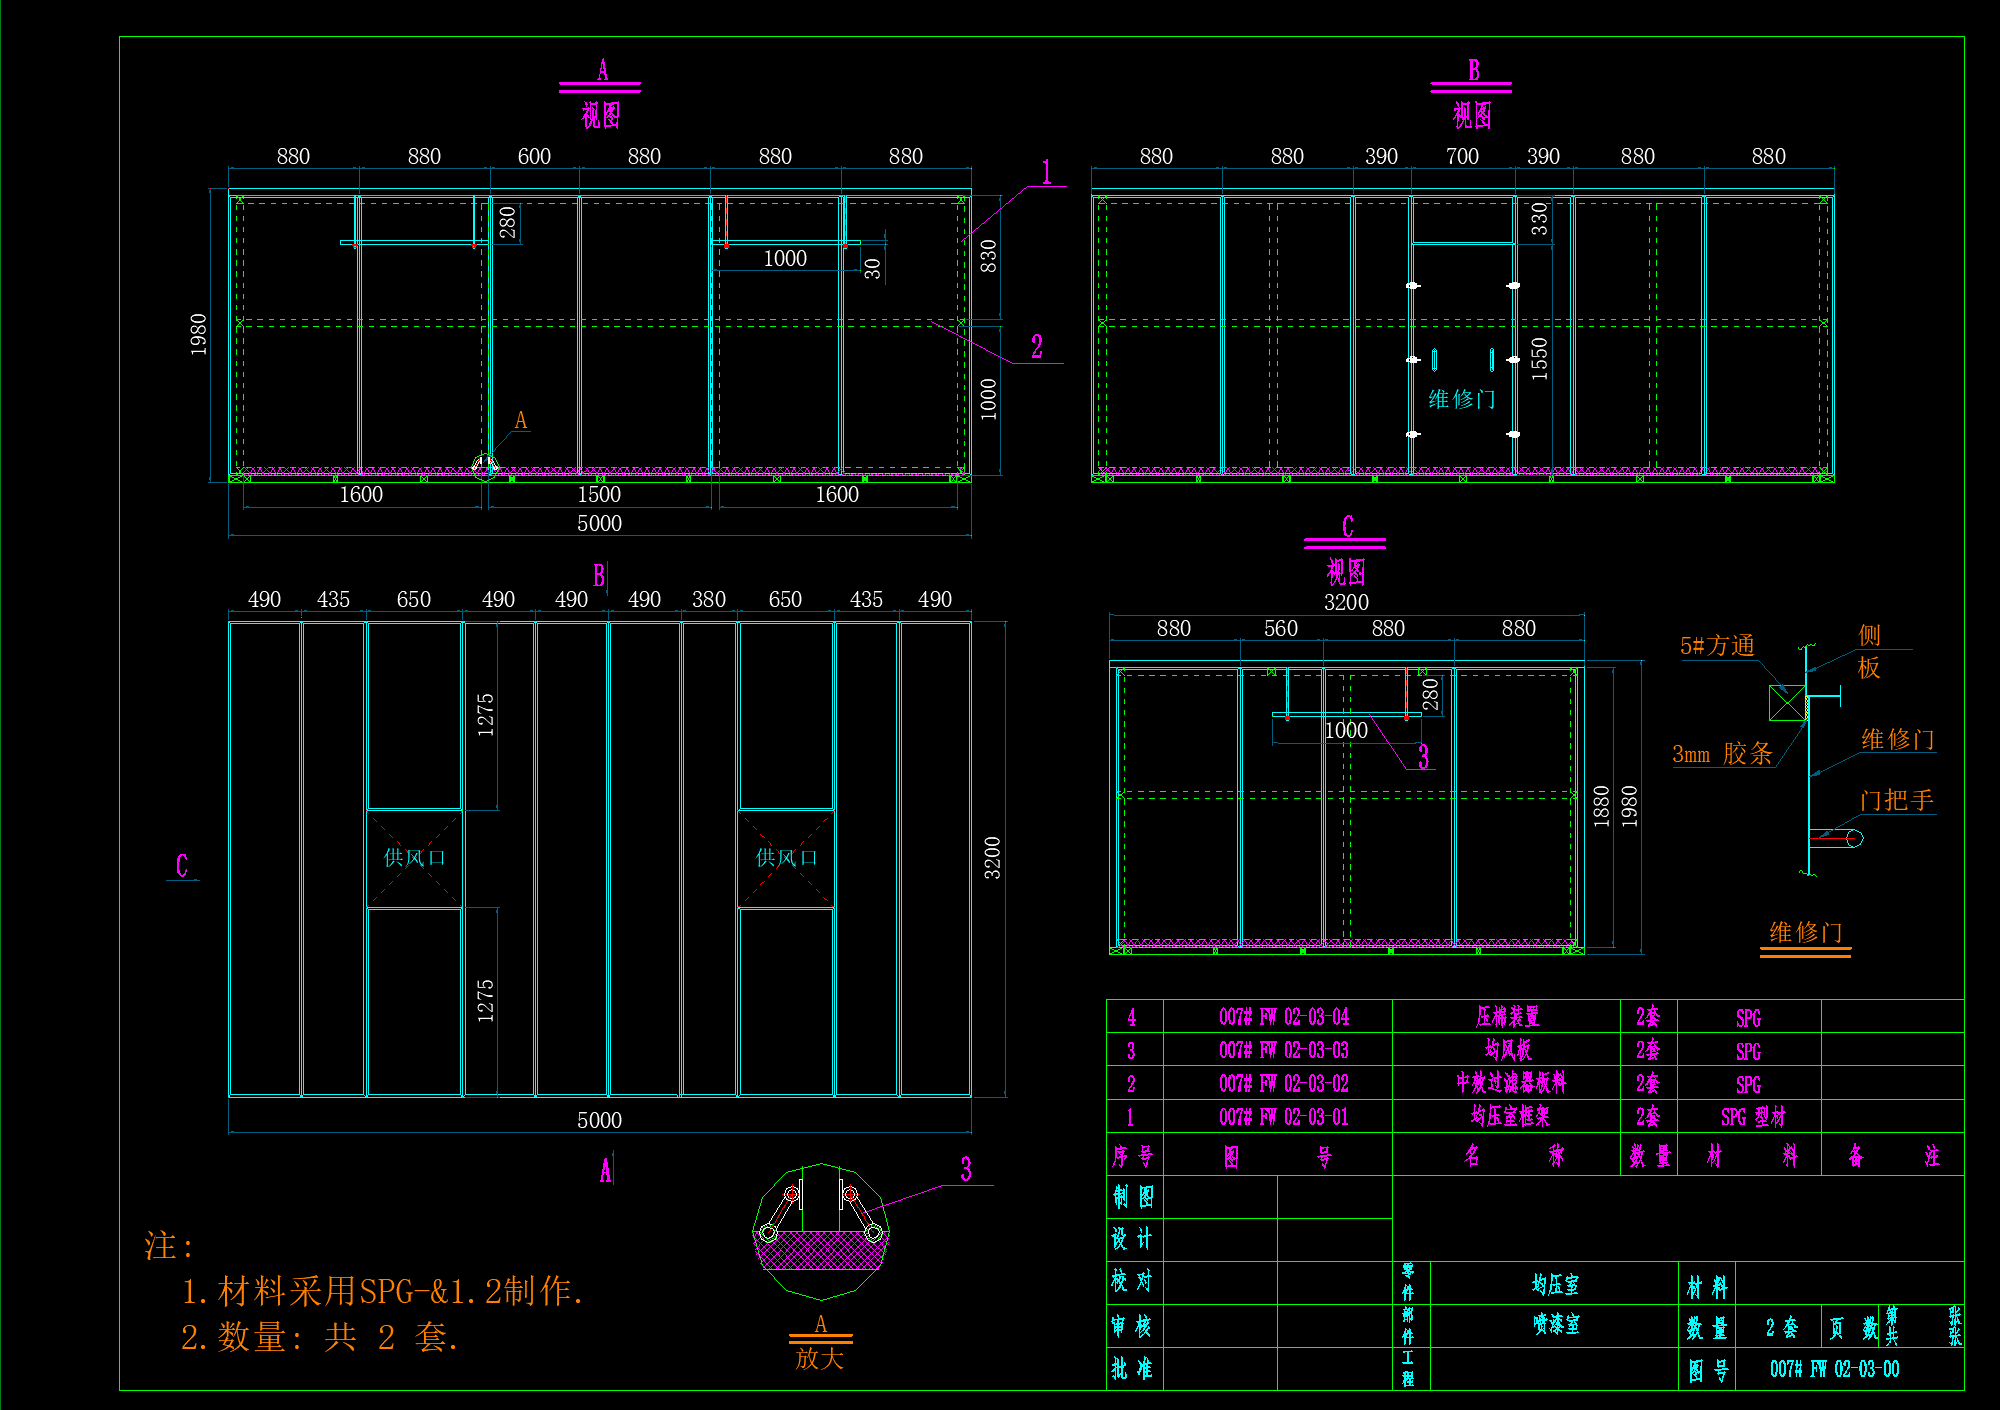Click section marker C left of plan view
The width and height of the screenshot is (2000, 1410).
182,866
